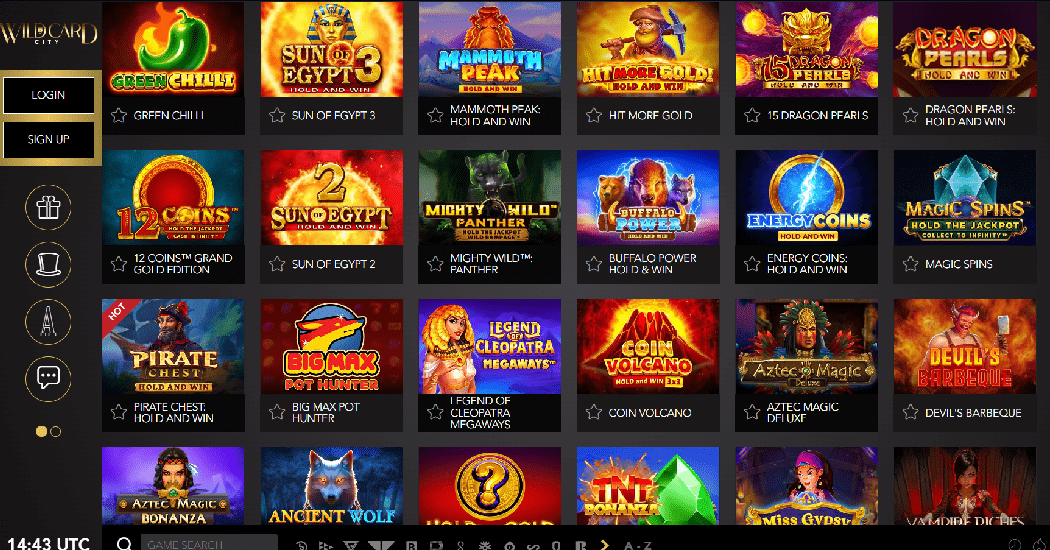Open Devil's Barbeque game title link

pos(973,413)
